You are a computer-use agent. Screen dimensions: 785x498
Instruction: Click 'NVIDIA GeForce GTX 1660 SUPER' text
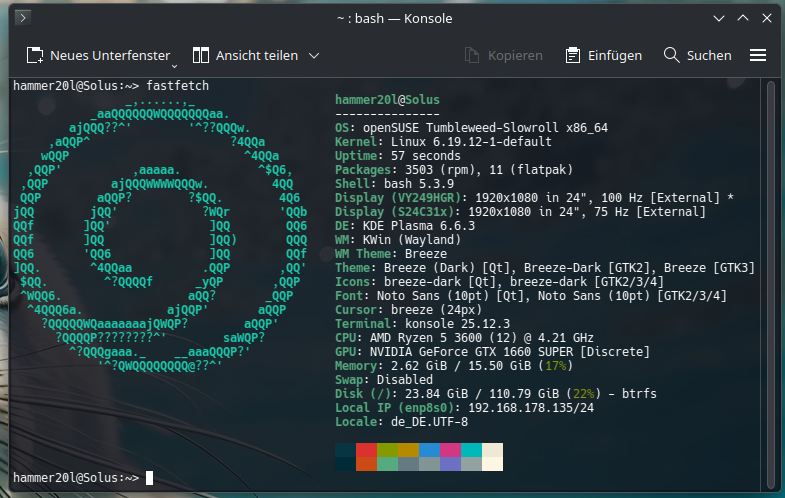pos(471,352)
